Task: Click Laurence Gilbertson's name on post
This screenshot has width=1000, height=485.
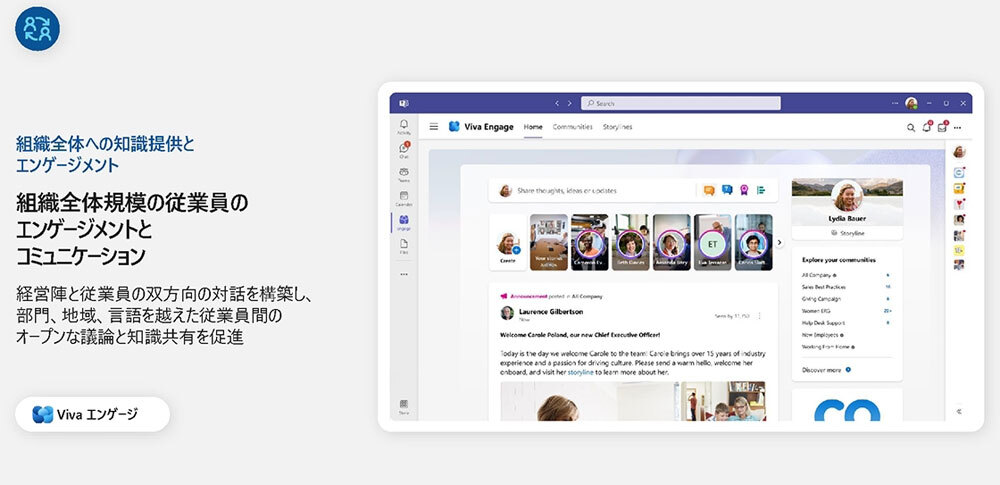Action: tap(551, 311)
